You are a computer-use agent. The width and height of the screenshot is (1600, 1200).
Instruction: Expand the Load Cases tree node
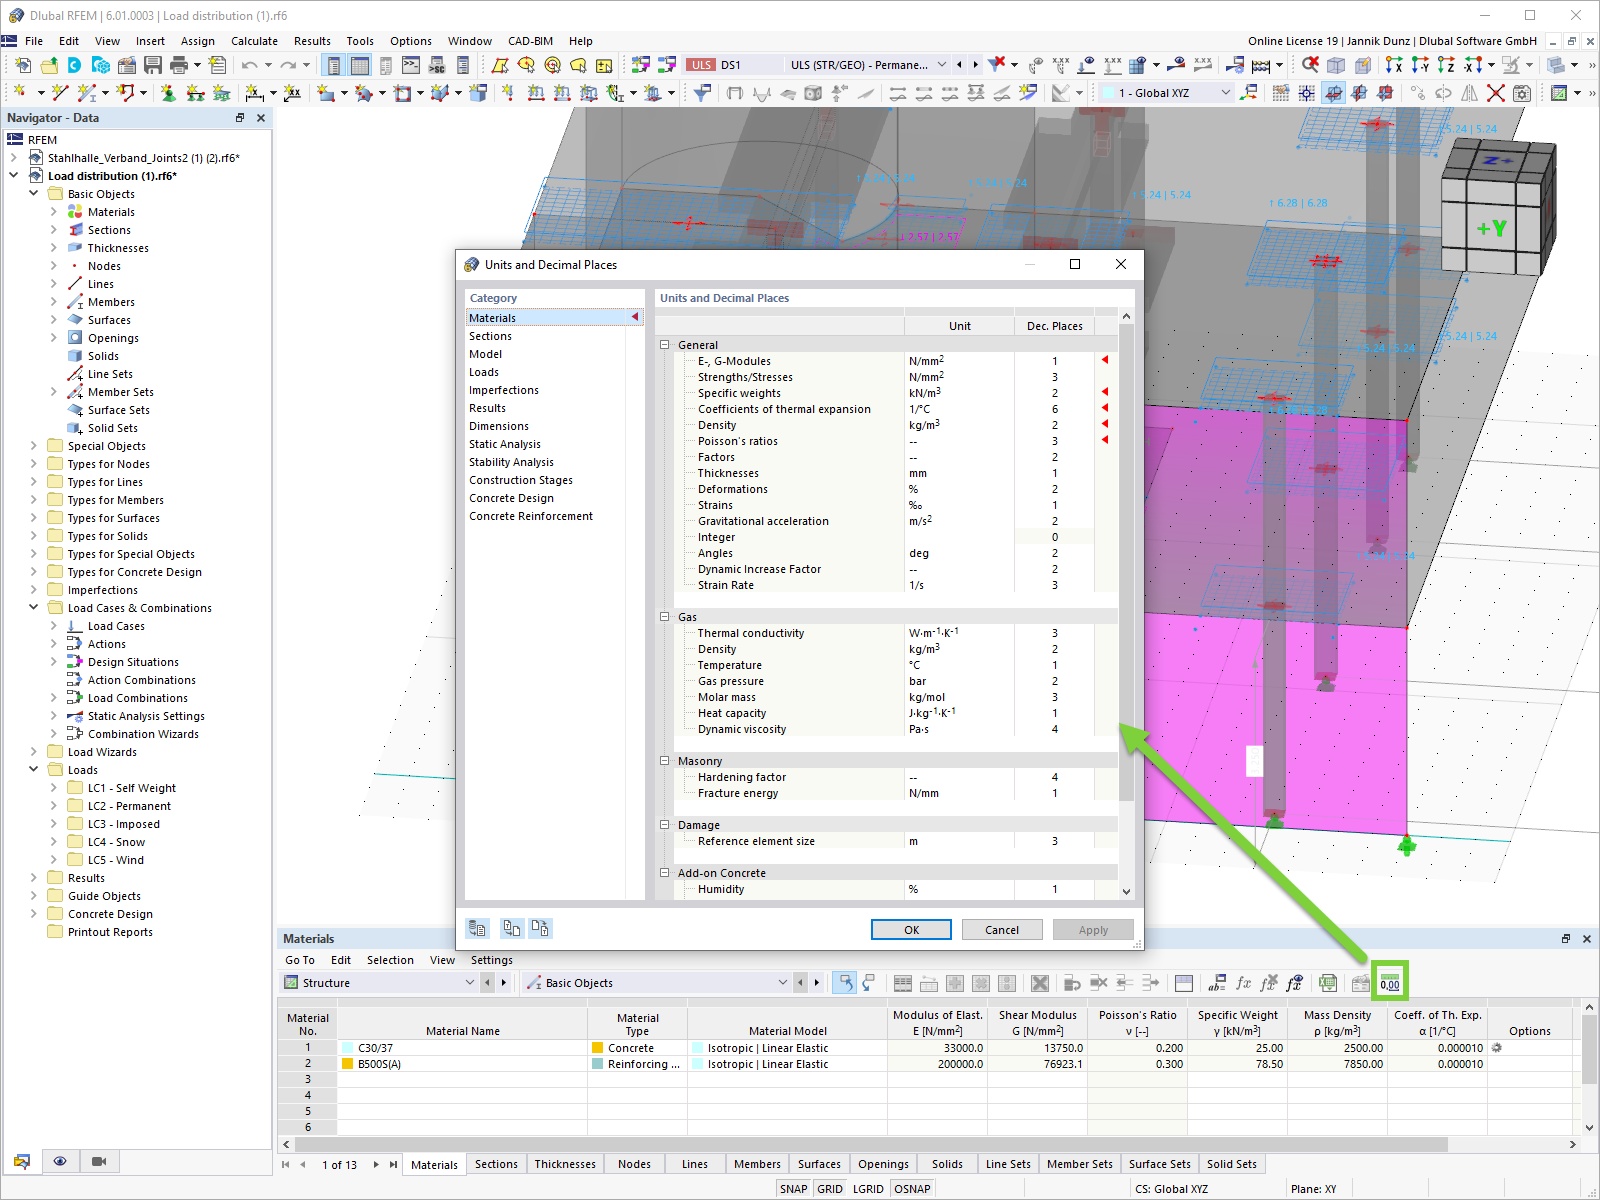54,626
